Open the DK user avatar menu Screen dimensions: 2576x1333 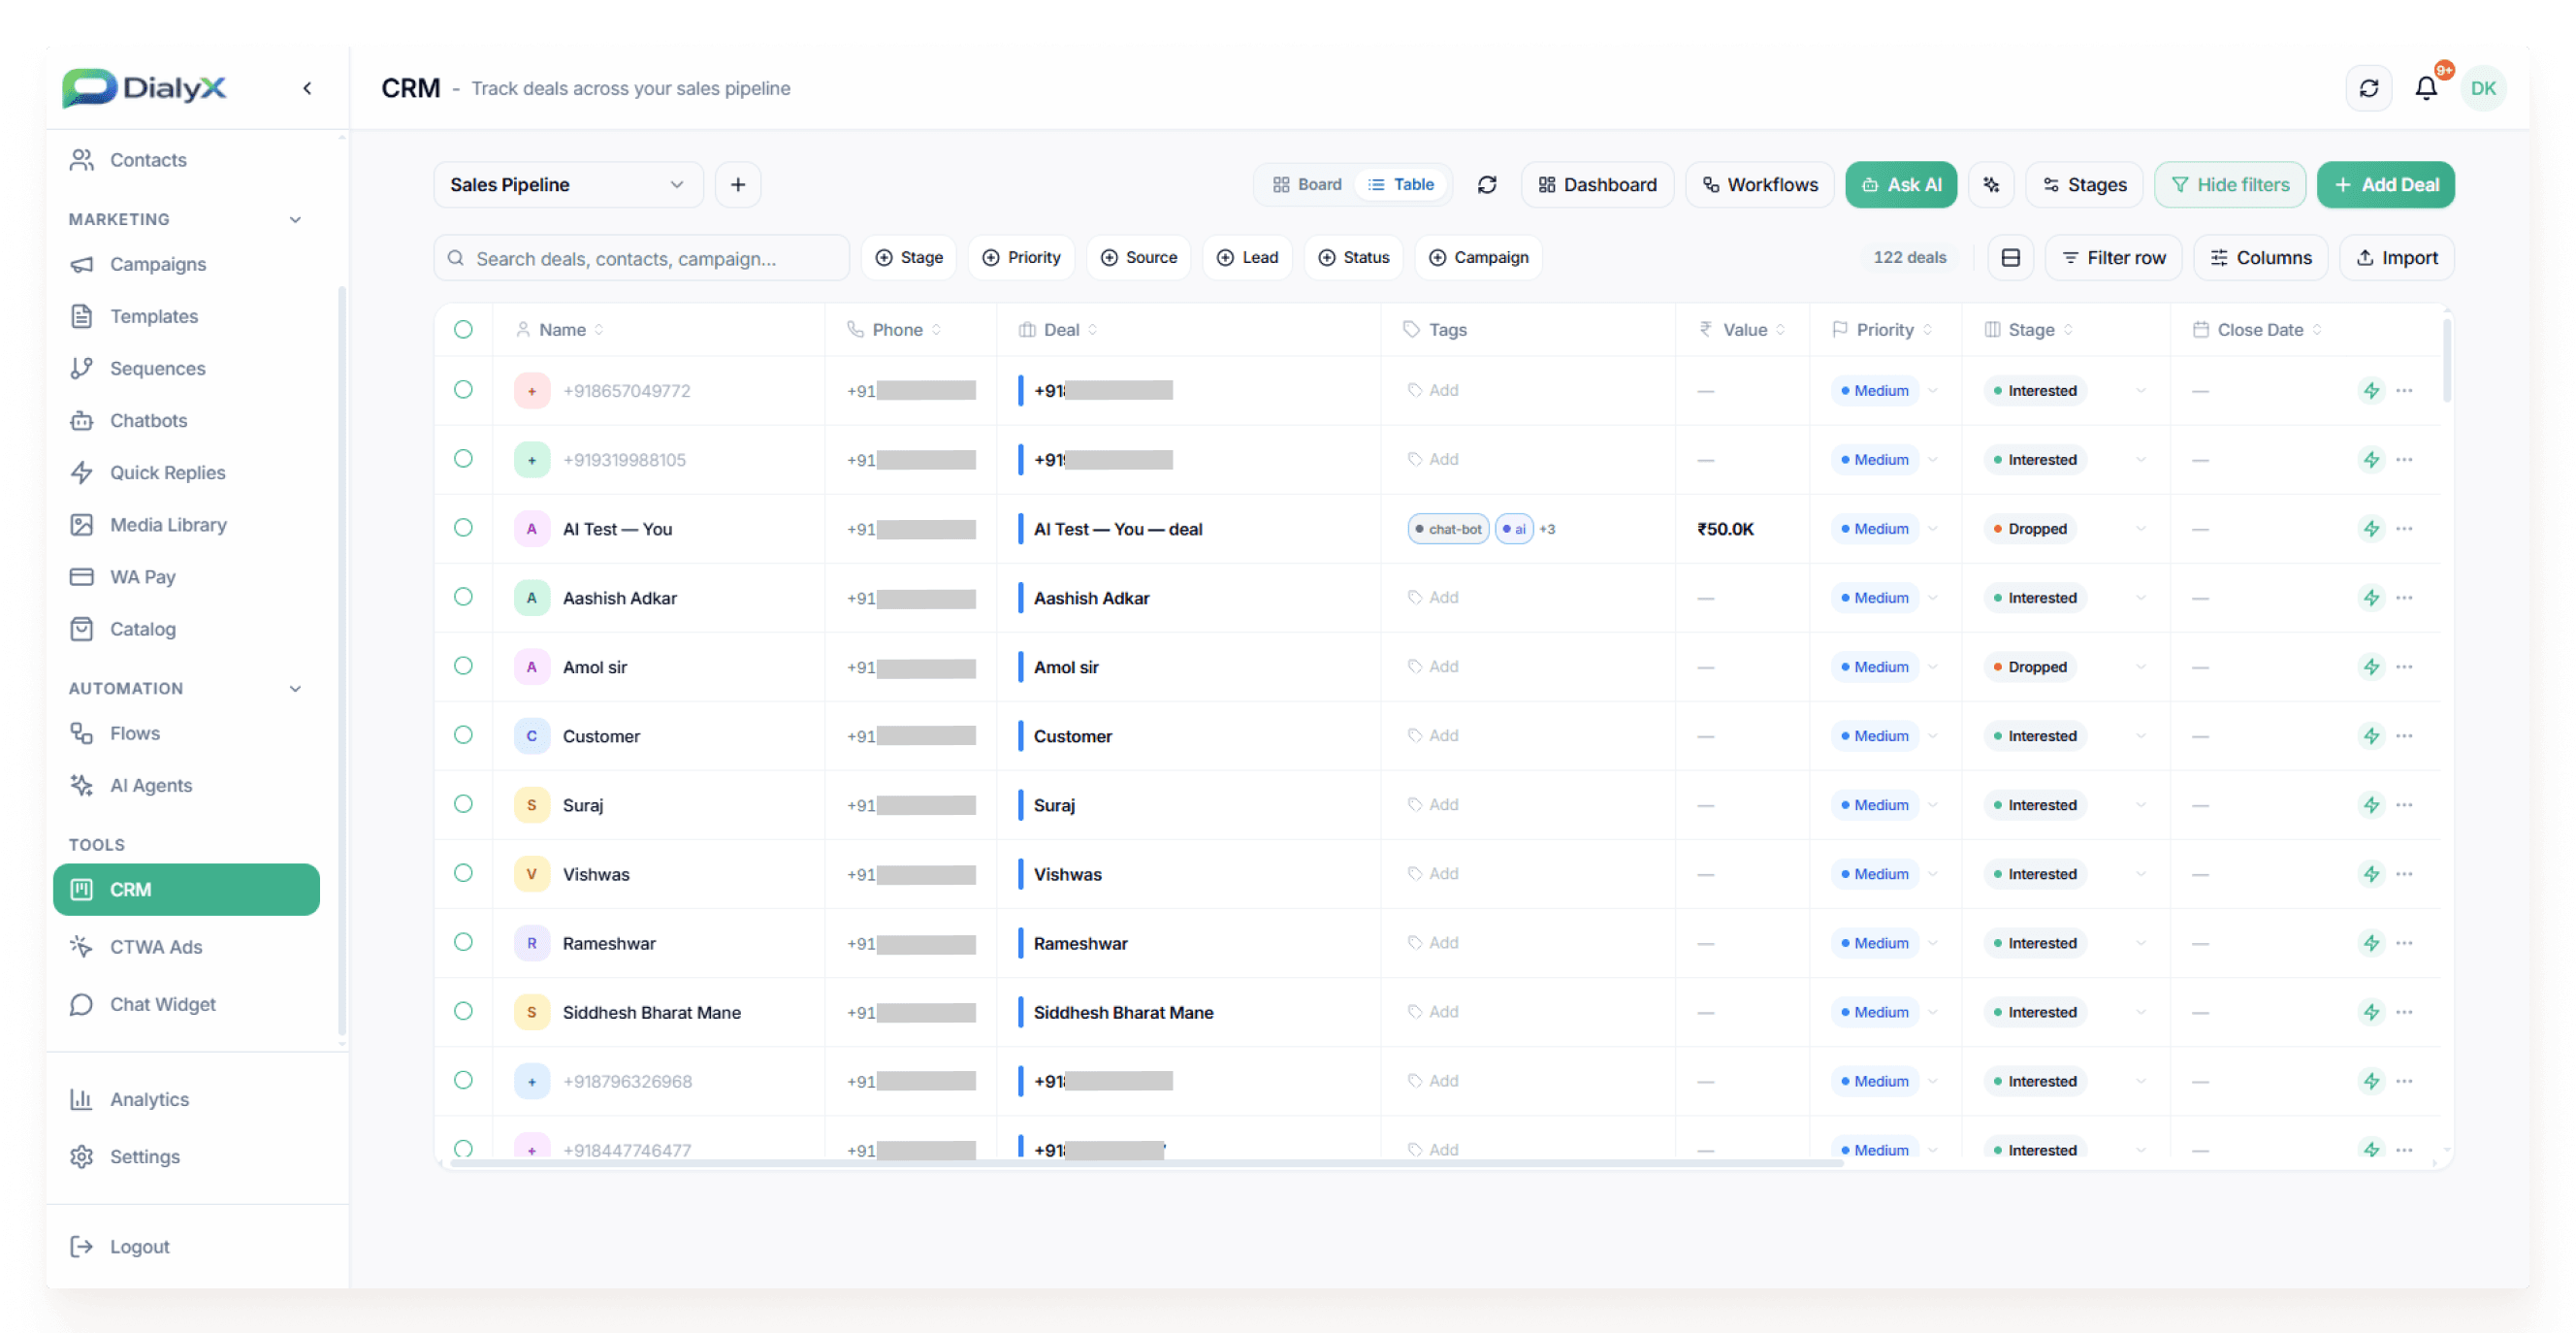coord(2483,88)
